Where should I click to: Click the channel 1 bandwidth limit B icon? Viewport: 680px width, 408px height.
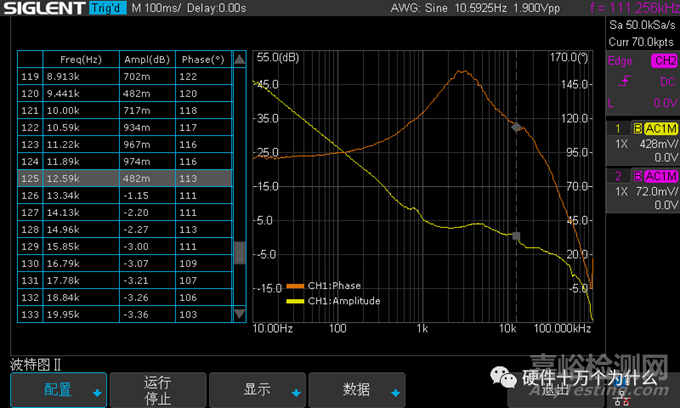click(x=637, y=129)
